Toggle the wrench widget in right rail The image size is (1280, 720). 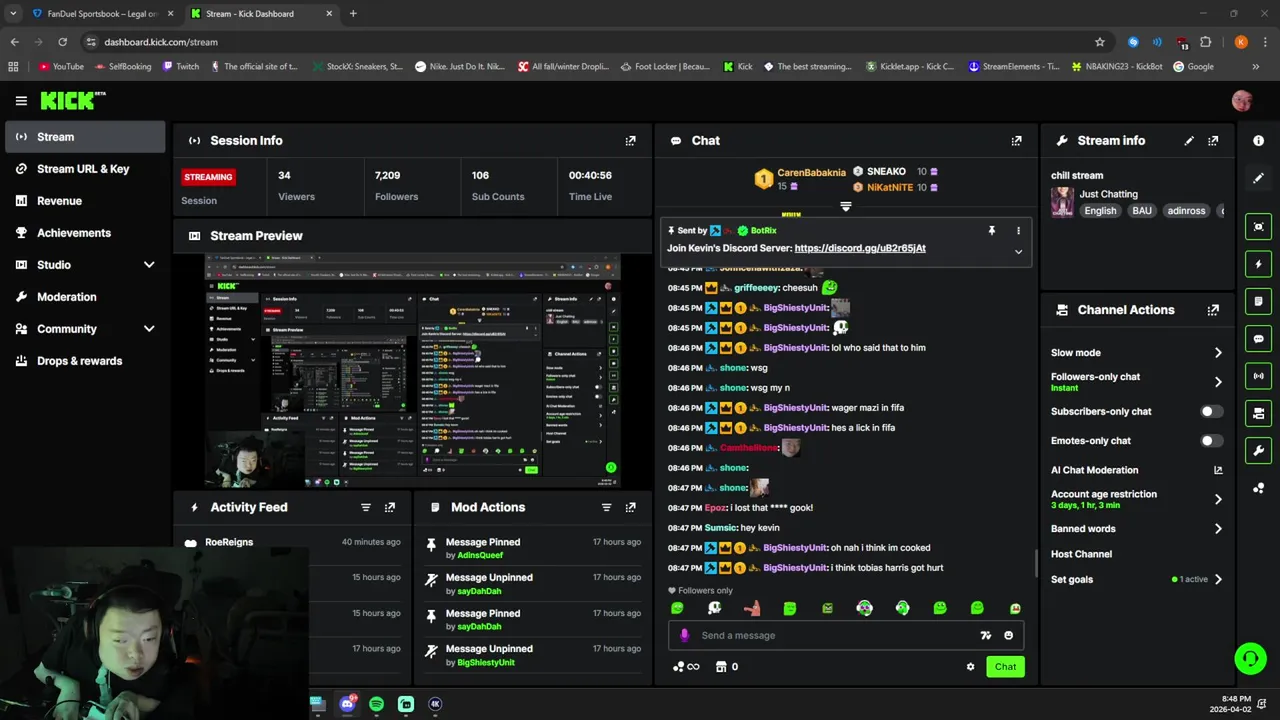(x=1258, y=450)
